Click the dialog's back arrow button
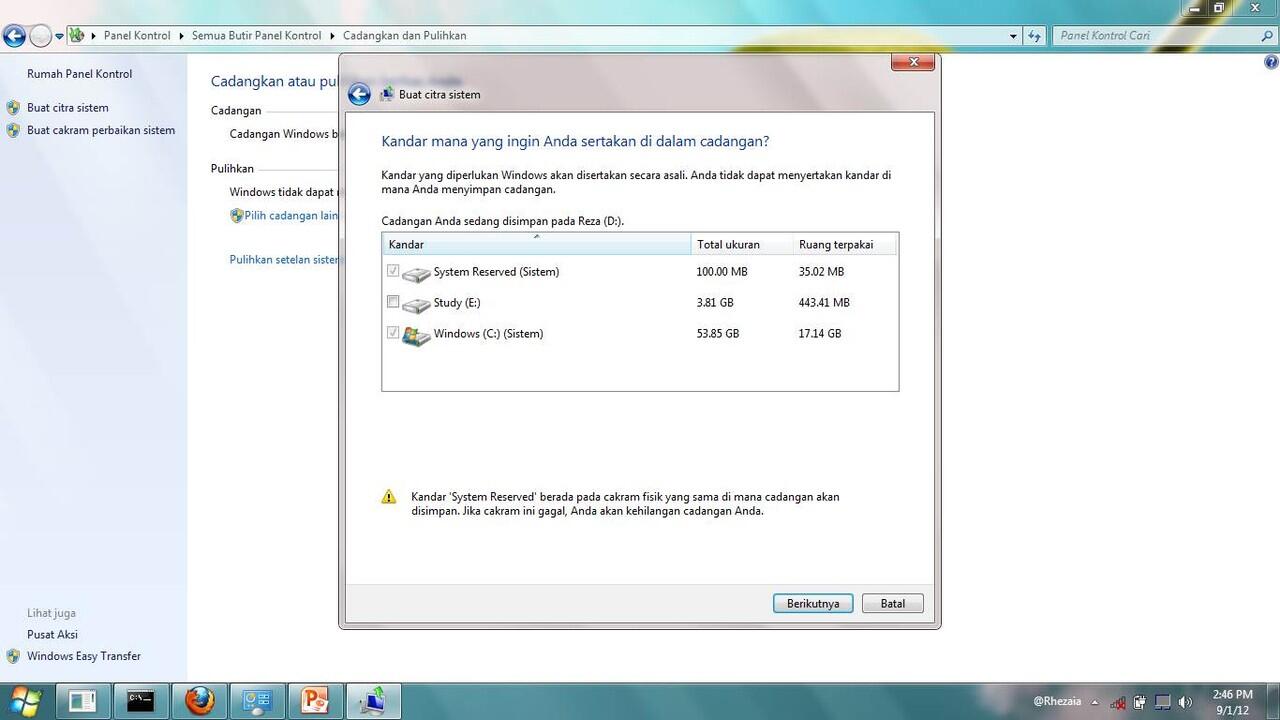This screenshot has width=1280, height=720. (359, 95)
